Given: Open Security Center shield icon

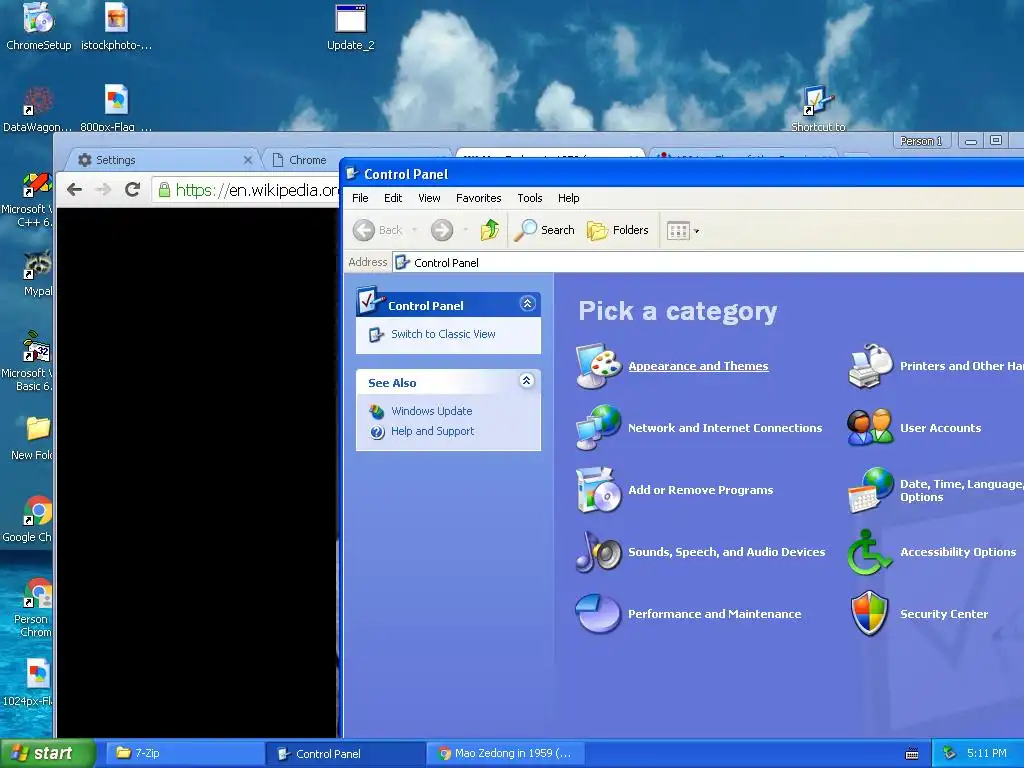Looking at the screenshot, I should tap(870, 613).
